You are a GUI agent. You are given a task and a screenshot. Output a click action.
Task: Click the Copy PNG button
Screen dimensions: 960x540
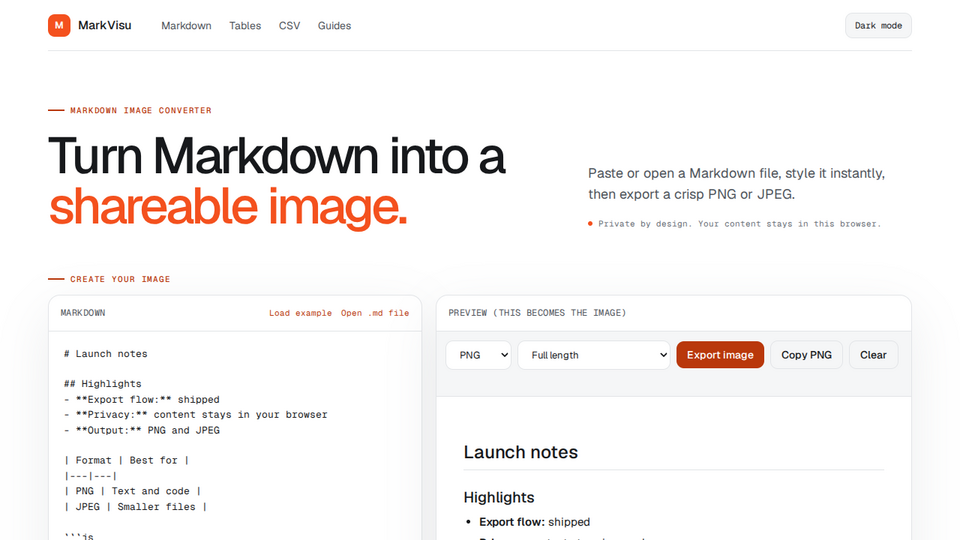click(806, 355)
